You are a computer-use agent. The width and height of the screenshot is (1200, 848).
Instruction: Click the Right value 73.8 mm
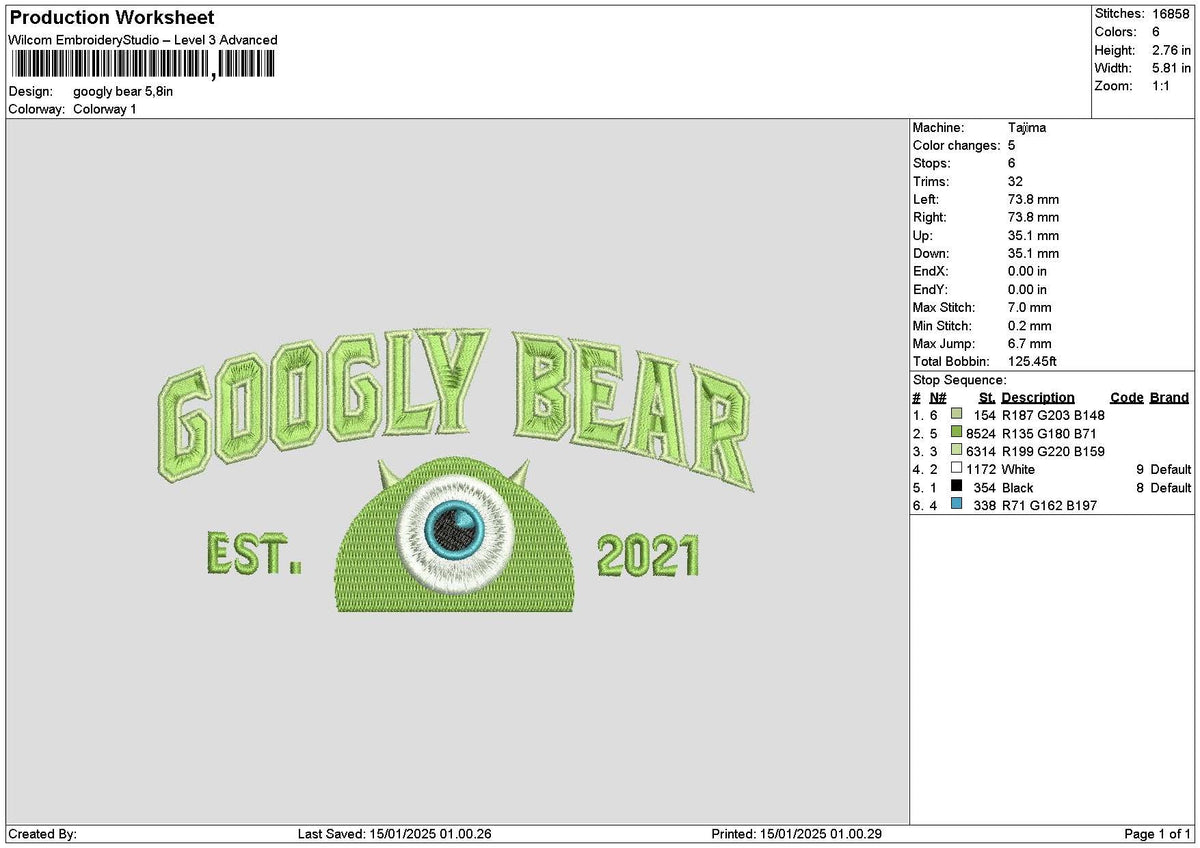[1033, 217]
